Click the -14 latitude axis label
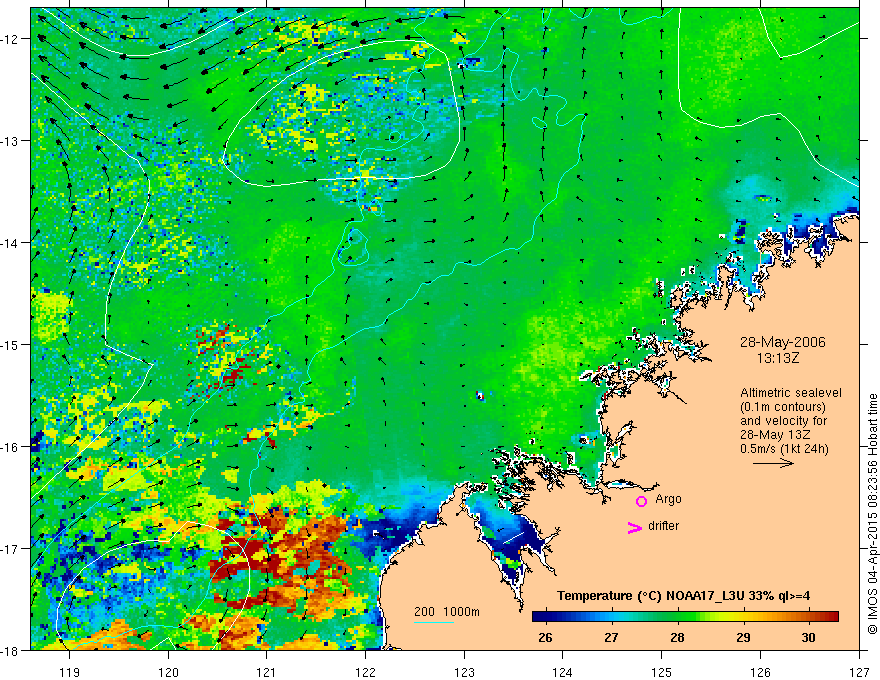Screen dimensions: 880x680 tap(10, 243)
